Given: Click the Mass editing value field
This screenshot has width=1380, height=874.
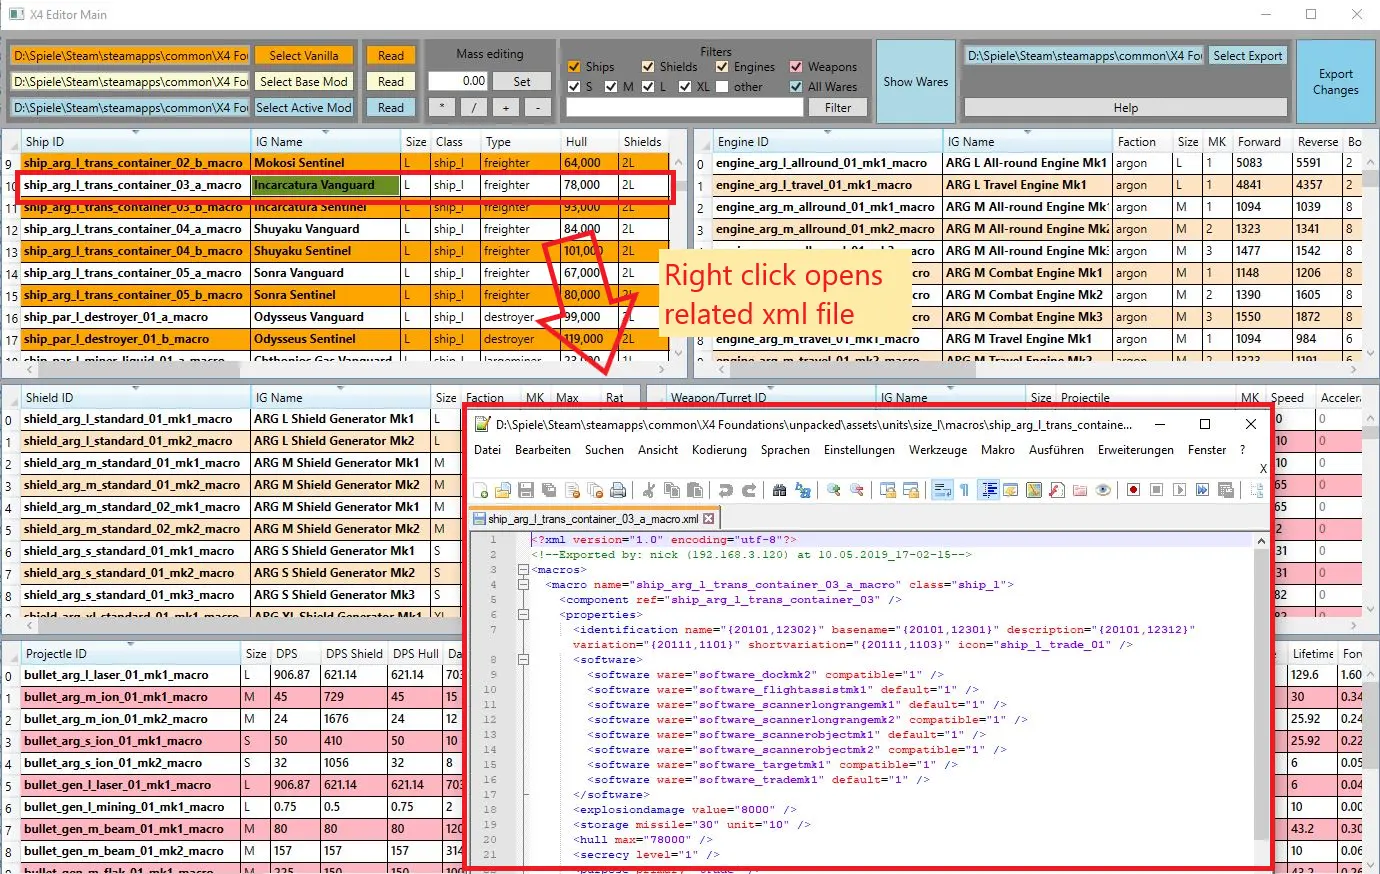Looking at the screenshot, I should (x=458, y=82).
